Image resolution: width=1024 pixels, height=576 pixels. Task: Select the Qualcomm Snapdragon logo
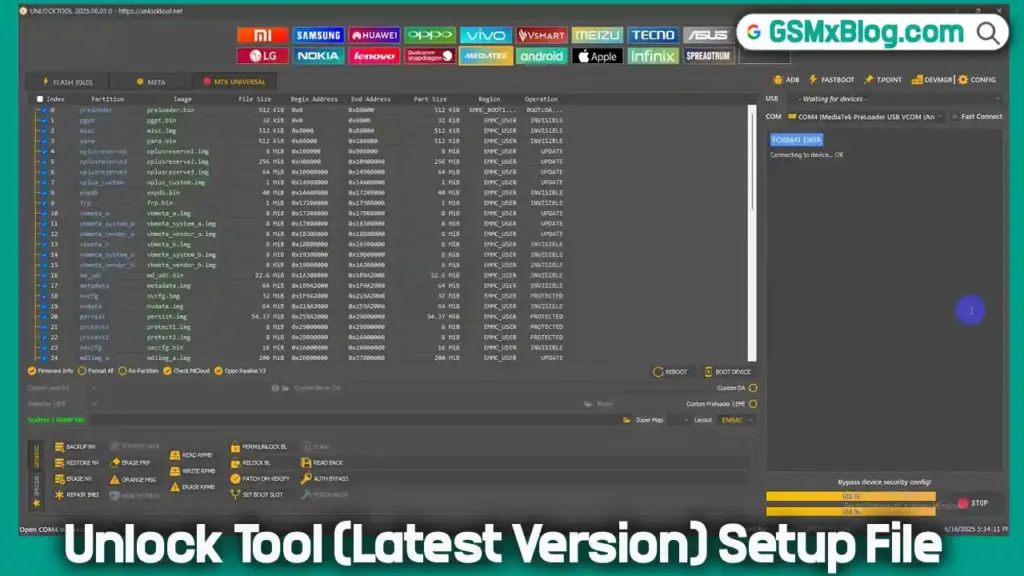430,56
